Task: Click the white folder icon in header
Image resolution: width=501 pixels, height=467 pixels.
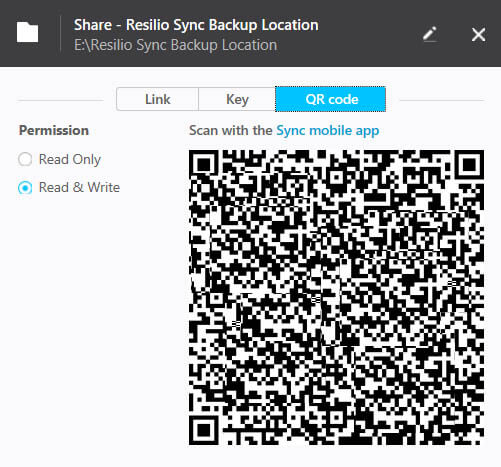Action: (x=27, y=32)
